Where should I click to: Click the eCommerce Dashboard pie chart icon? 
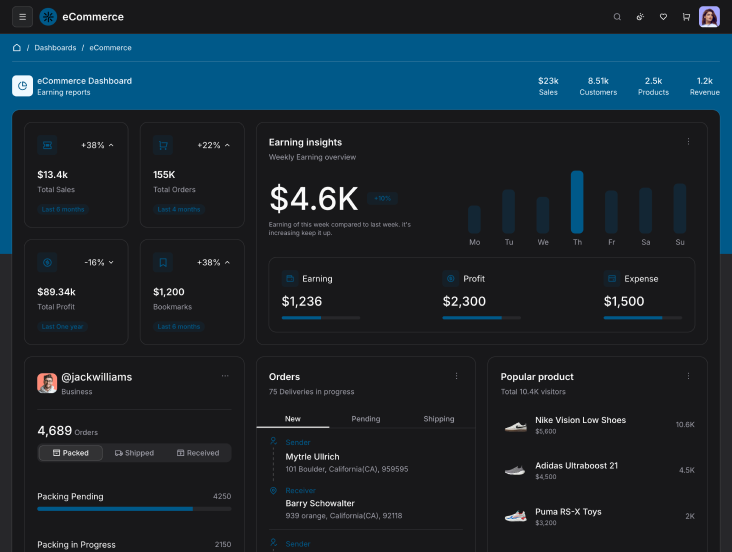click(22, 86)
